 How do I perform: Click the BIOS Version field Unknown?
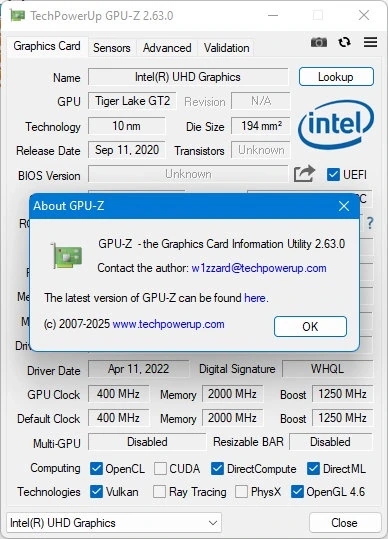pyautogui.click(x=188, y=174)
